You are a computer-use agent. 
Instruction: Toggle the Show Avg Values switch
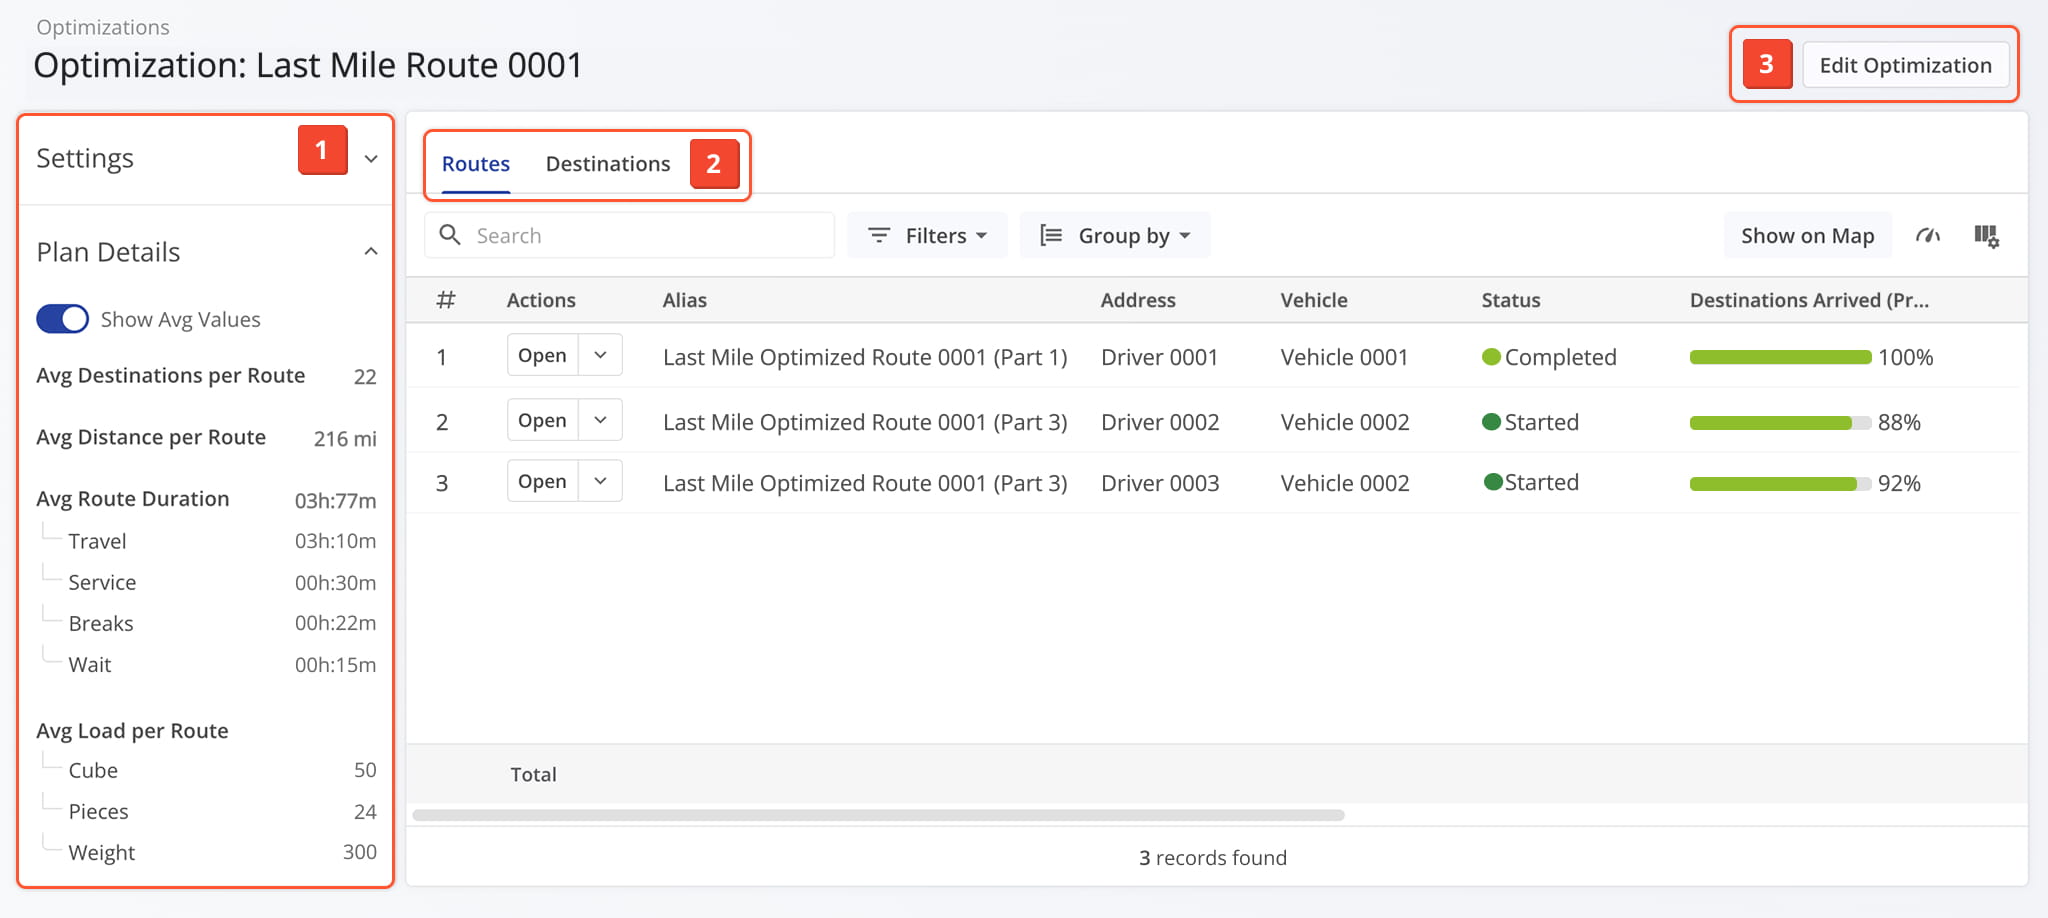tap(62, 319)
